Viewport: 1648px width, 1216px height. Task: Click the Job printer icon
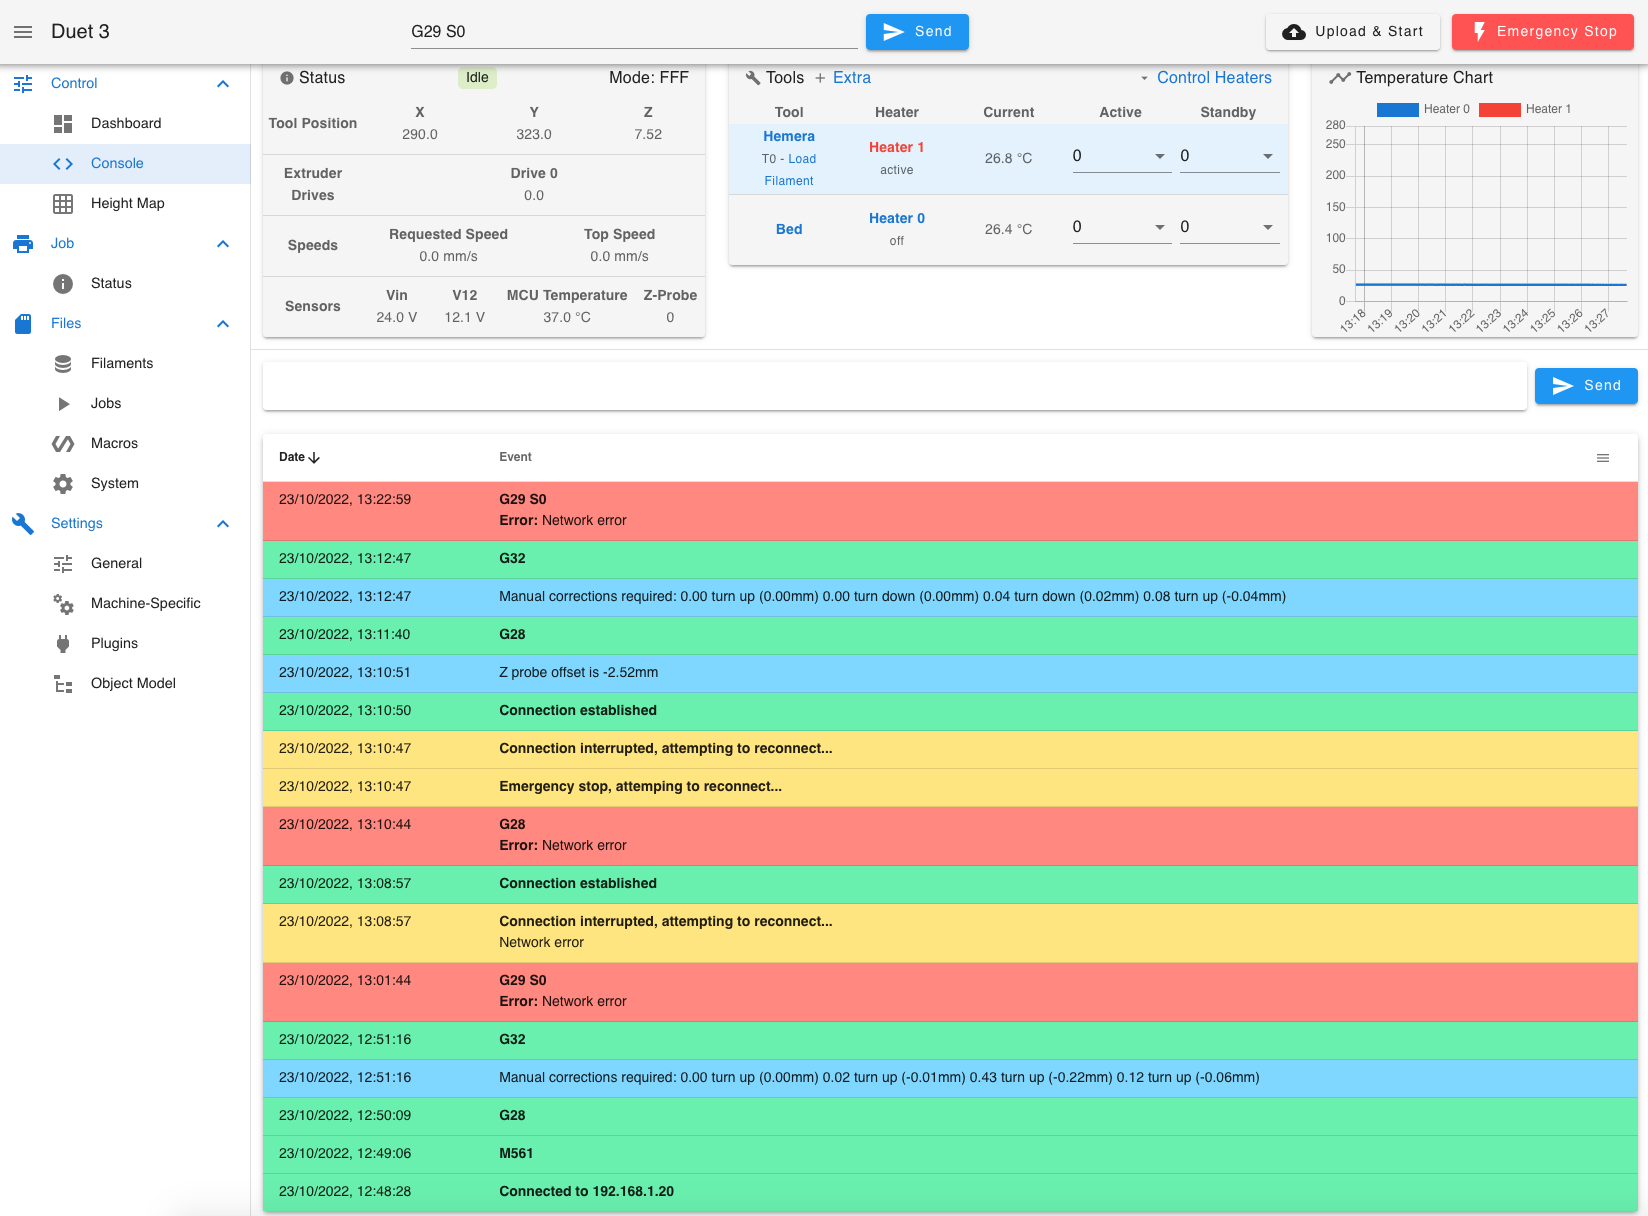(x=23, y=244)
